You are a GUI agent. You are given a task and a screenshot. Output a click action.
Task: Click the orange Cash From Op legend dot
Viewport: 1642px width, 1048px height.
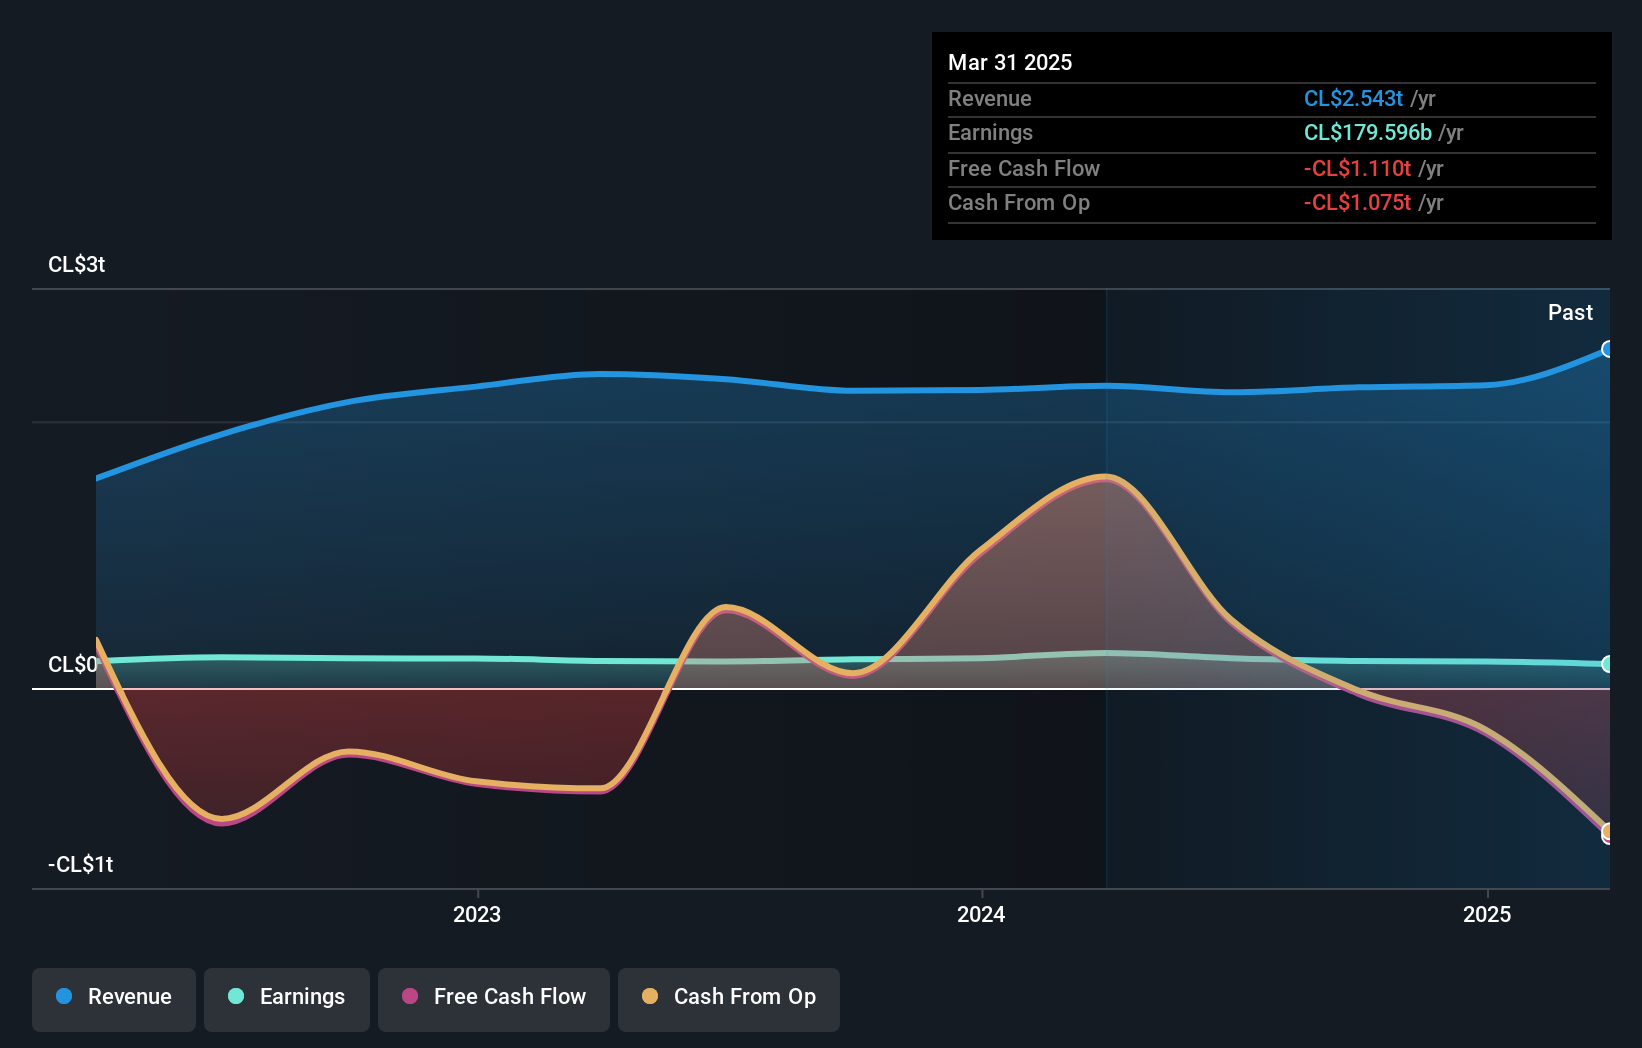(650, 996)
